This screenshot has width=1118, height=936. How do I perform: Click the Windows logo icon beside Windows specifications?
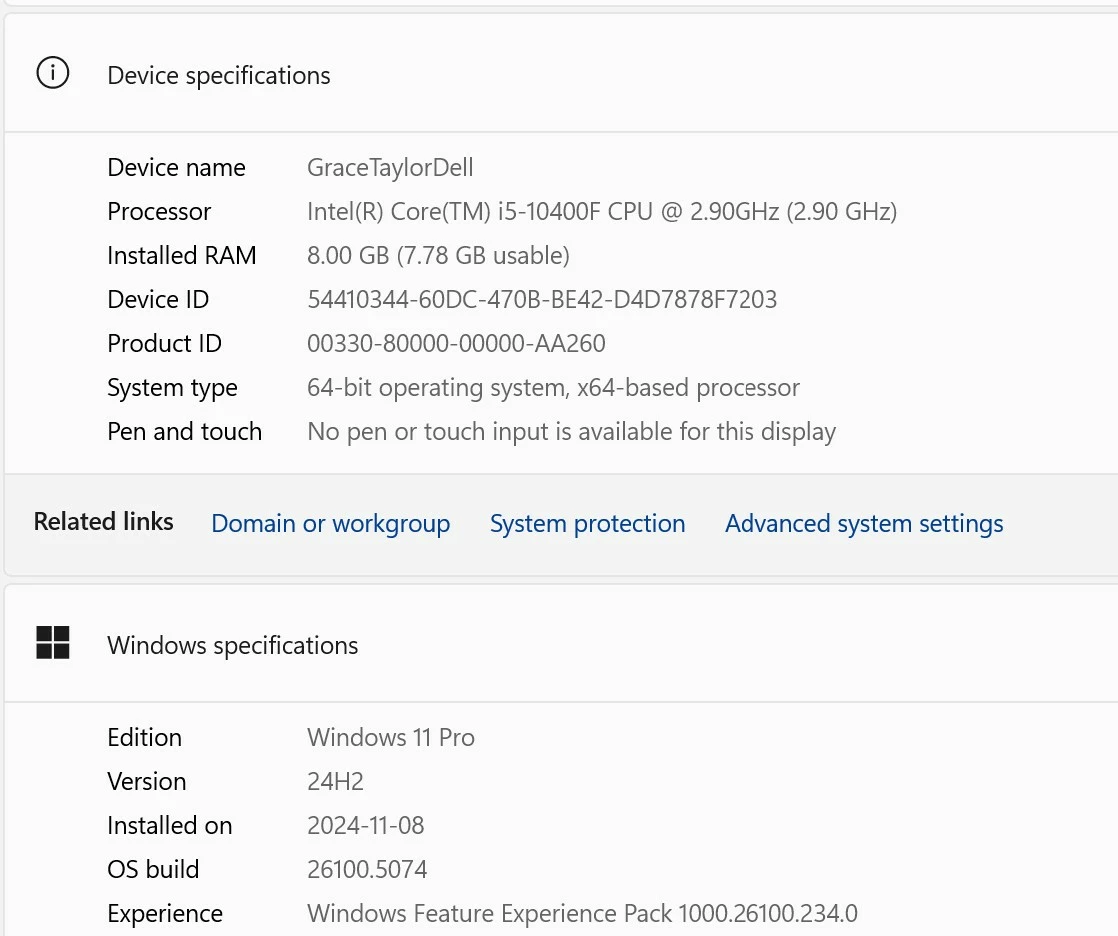[x=53, y=642]
